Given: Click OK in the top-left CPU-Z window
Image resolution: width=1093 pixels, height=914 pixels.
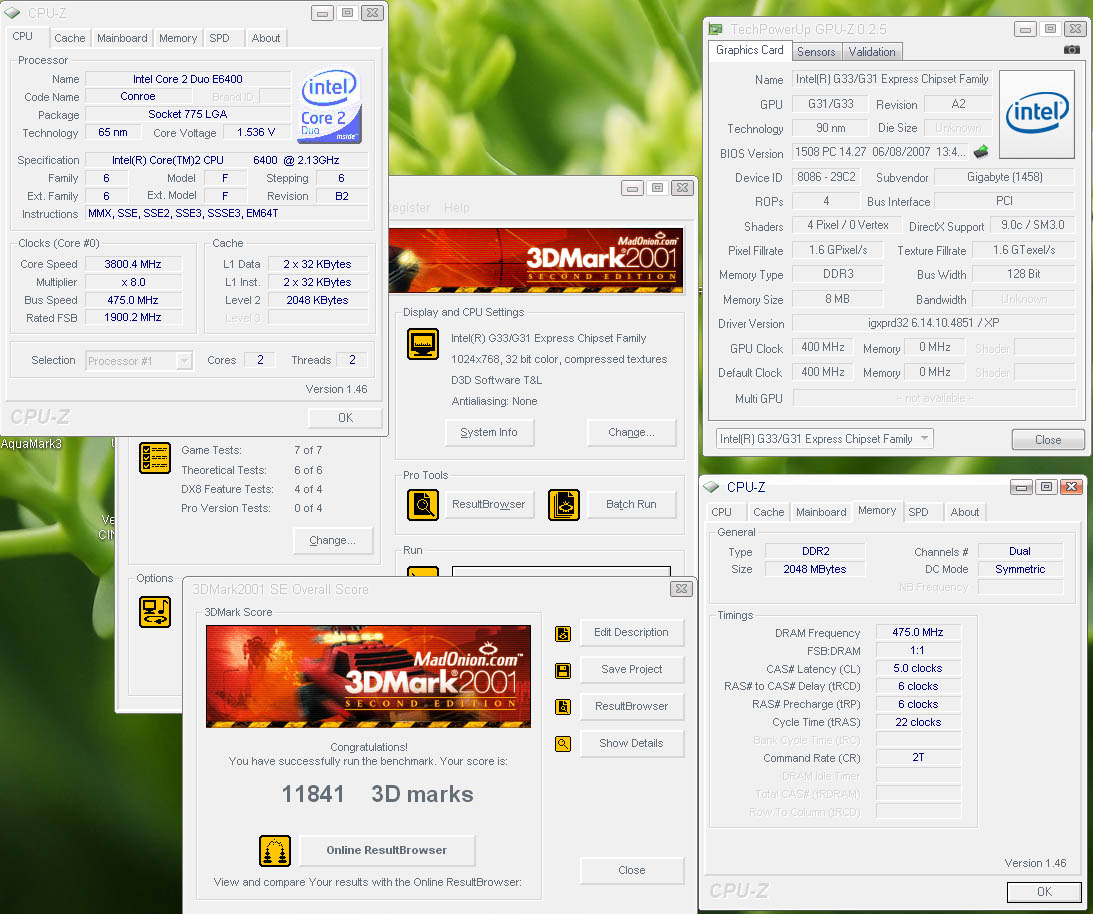Looking at the screenshot, I should 346,418.
